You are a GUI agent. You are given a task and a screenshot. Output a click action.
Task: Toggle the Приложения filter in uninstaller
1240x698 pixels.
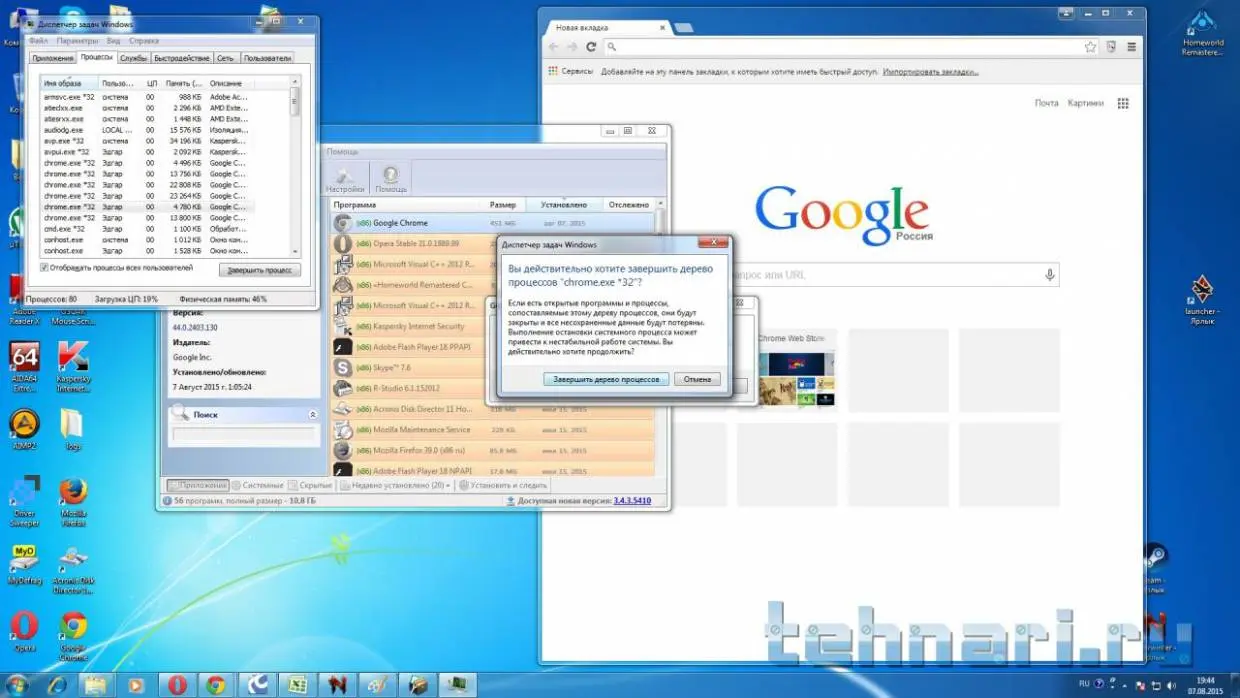[x=198, y=485]
